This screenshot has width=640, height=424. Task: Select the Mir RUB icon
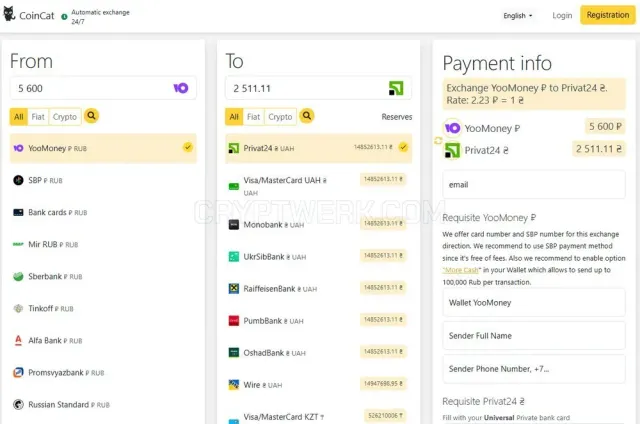[18, 244]
